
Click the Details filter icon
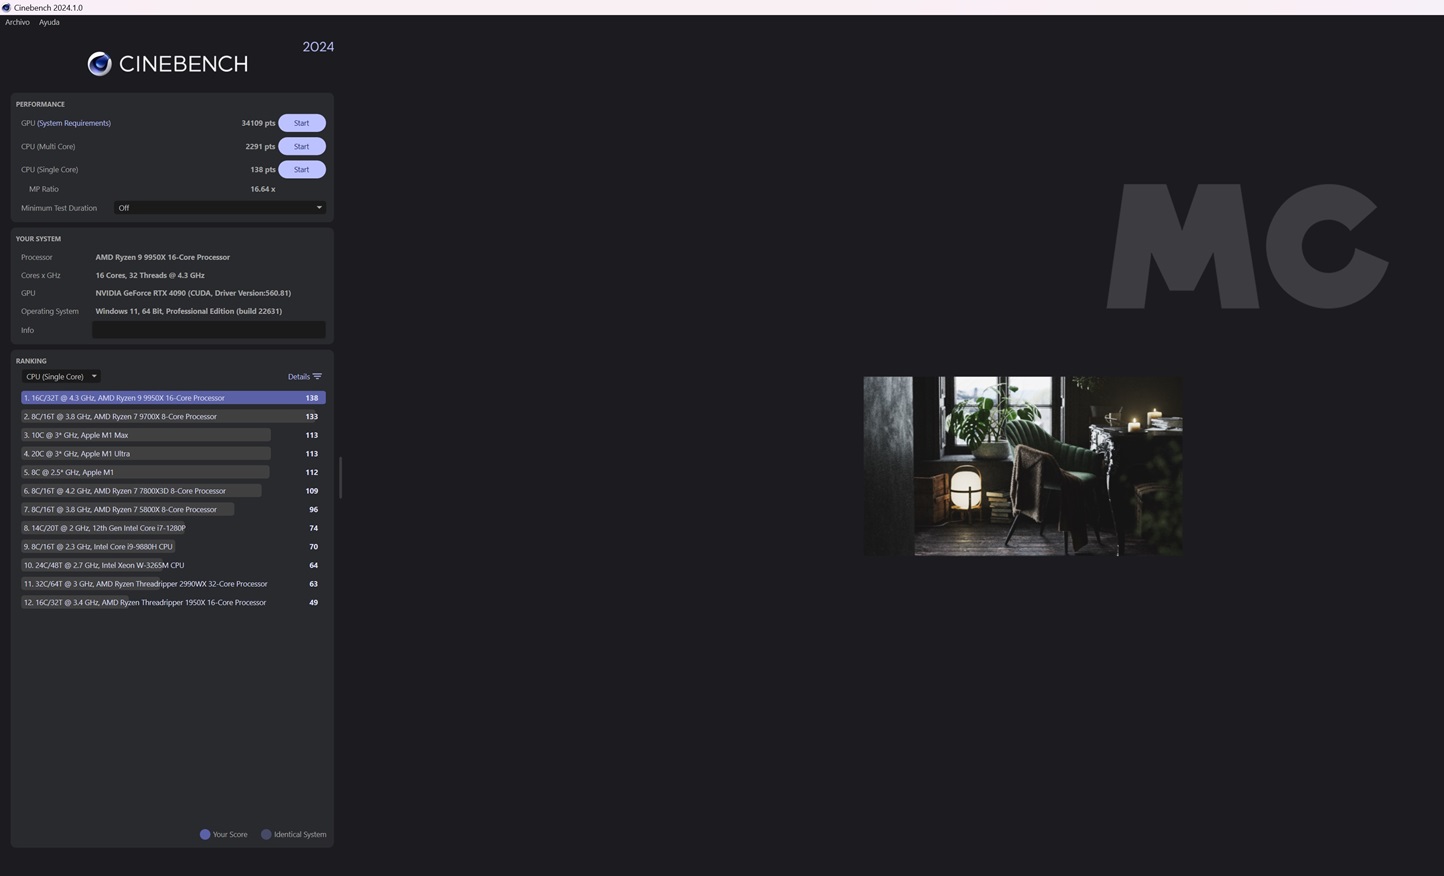click(x=317, y=377)
